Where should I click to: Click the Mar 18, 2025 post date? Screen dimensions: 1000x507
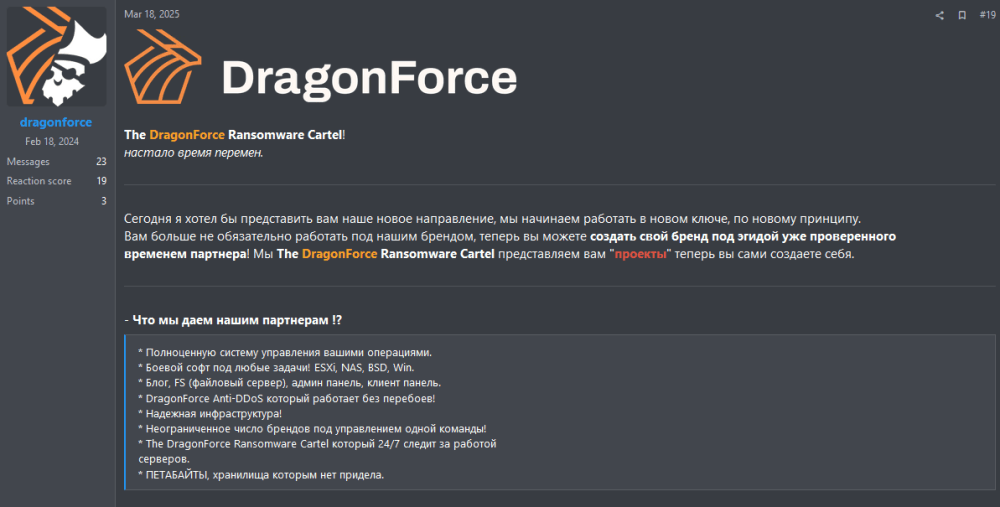point(152,14)
